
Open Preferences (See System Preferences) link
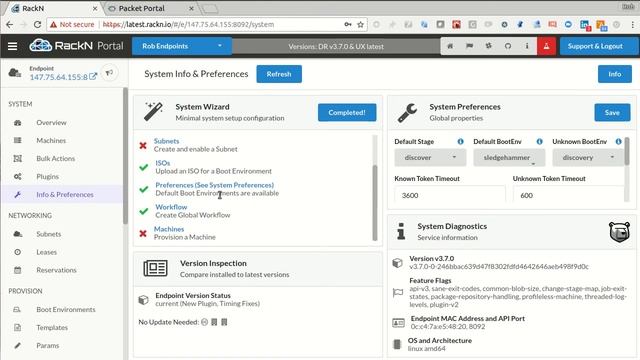[214, 185]
